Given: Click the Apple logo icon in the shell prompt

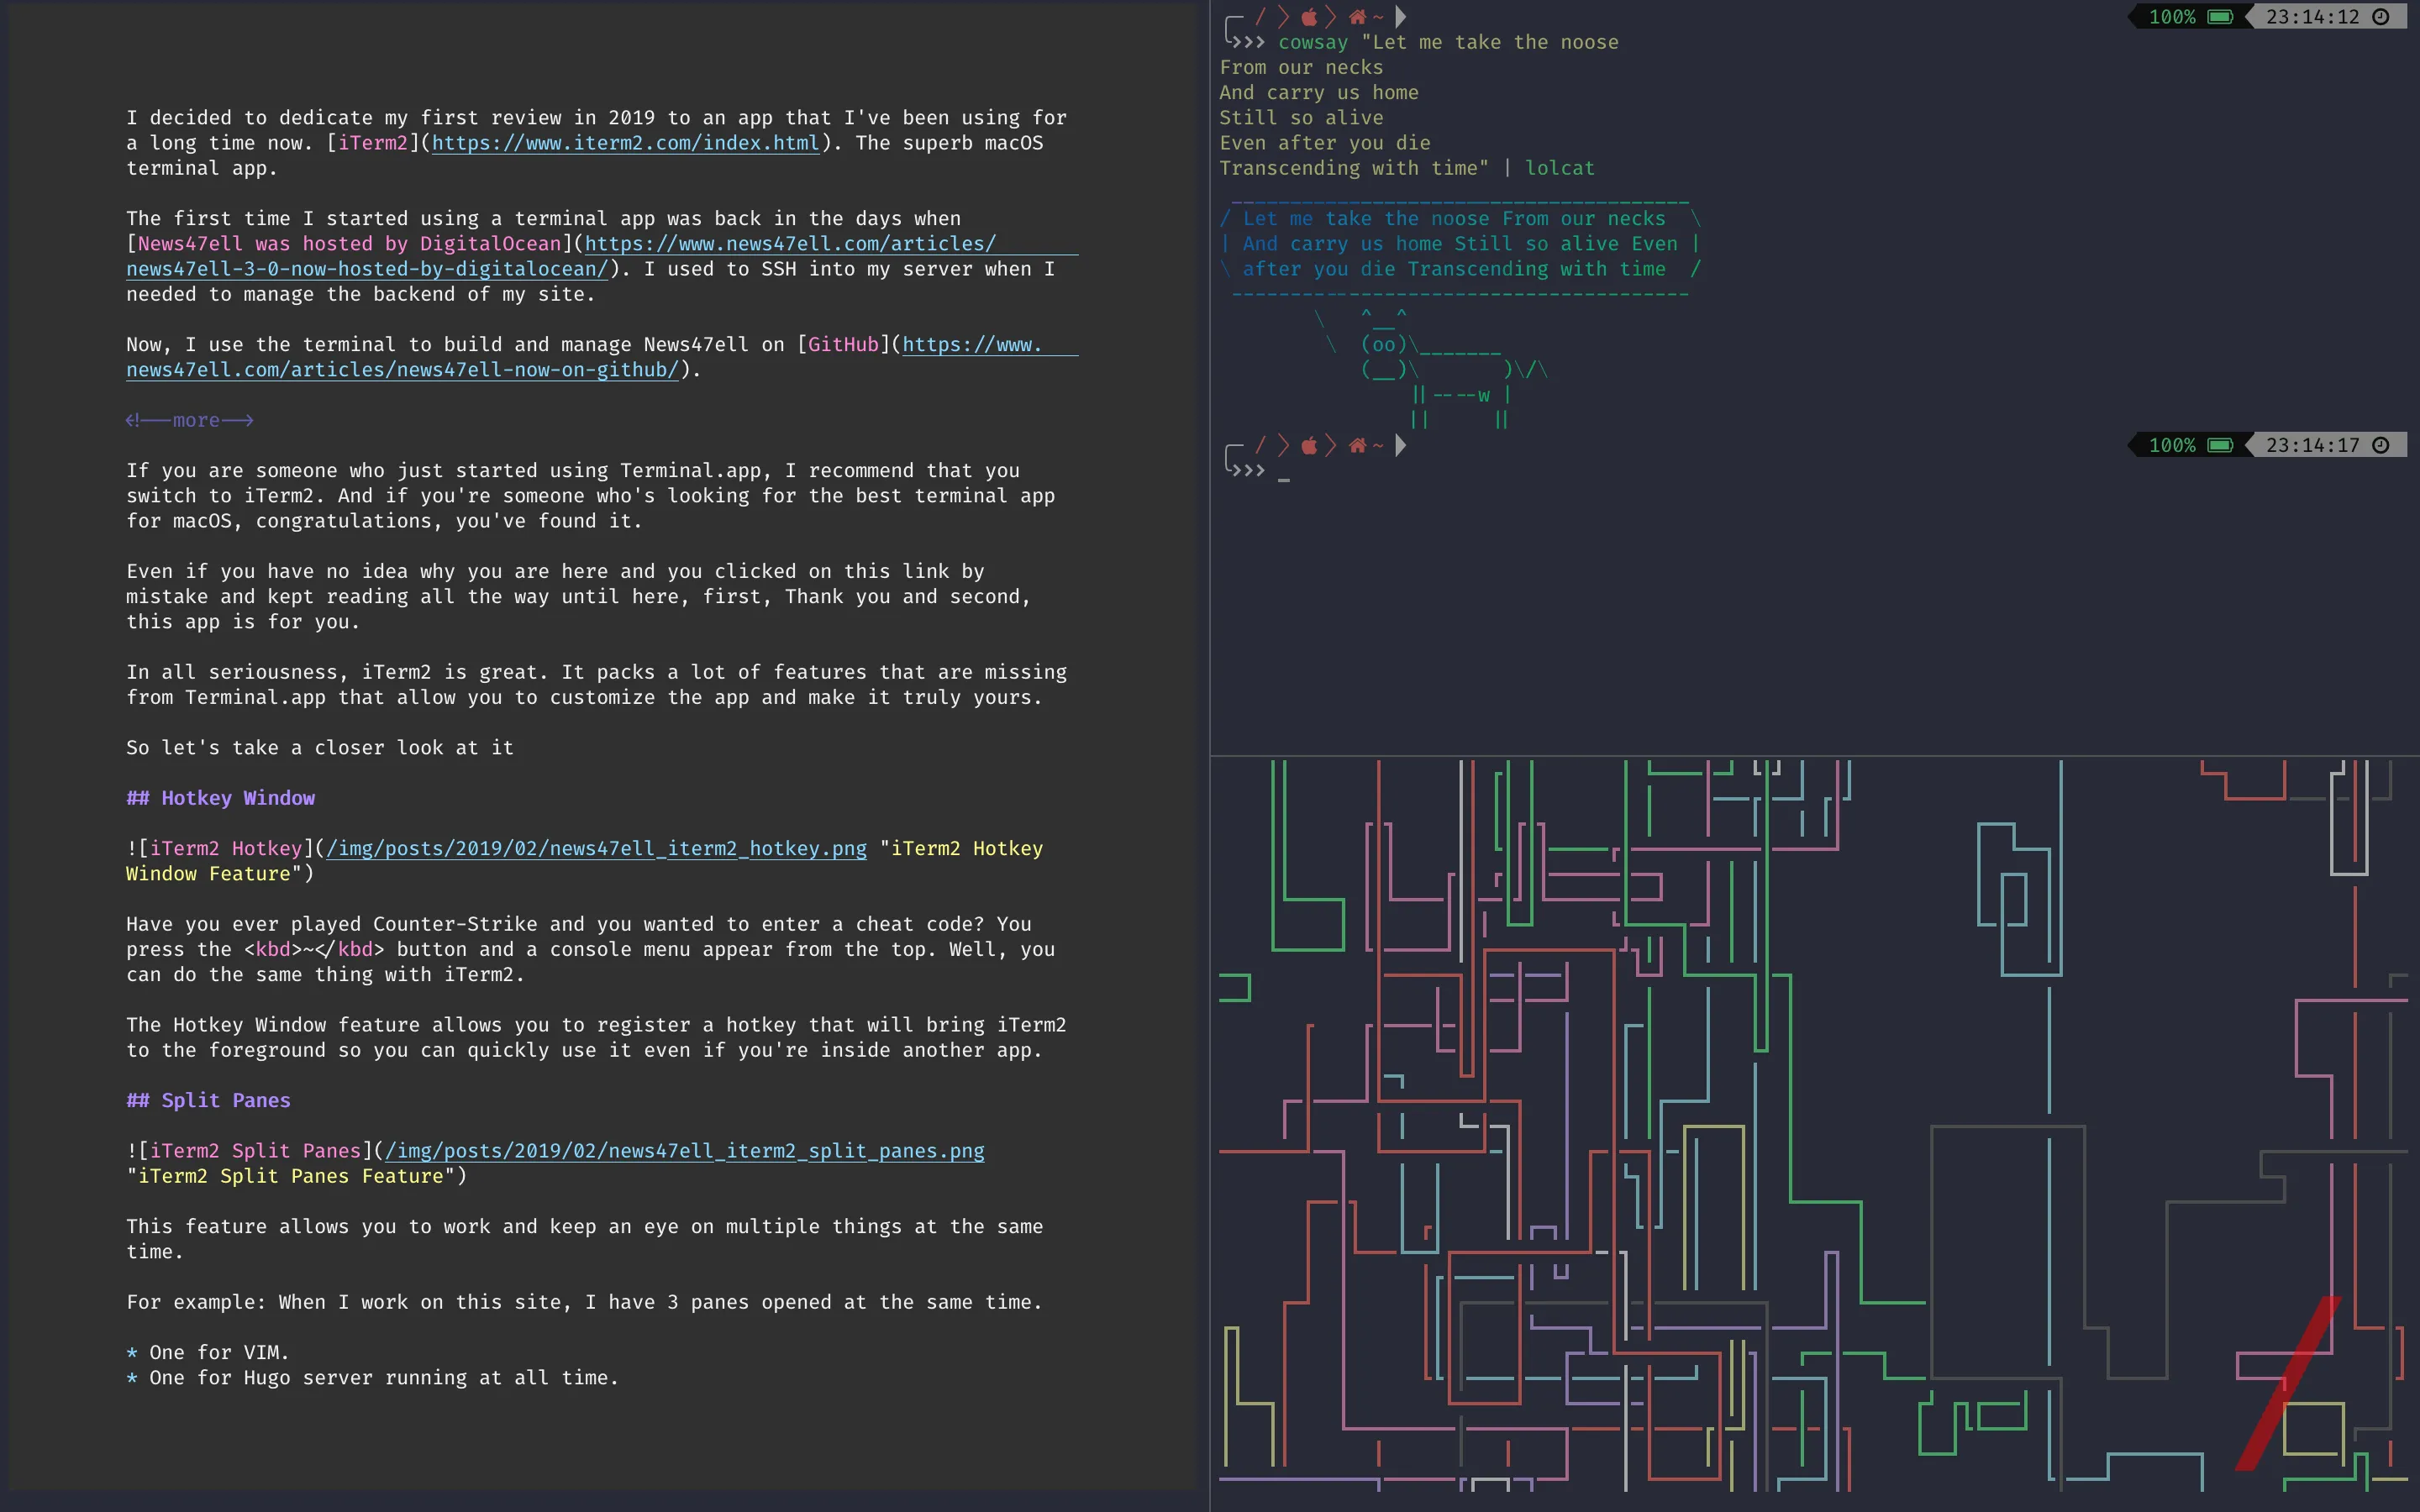Looking at the screenshot, I should 1308,15.
